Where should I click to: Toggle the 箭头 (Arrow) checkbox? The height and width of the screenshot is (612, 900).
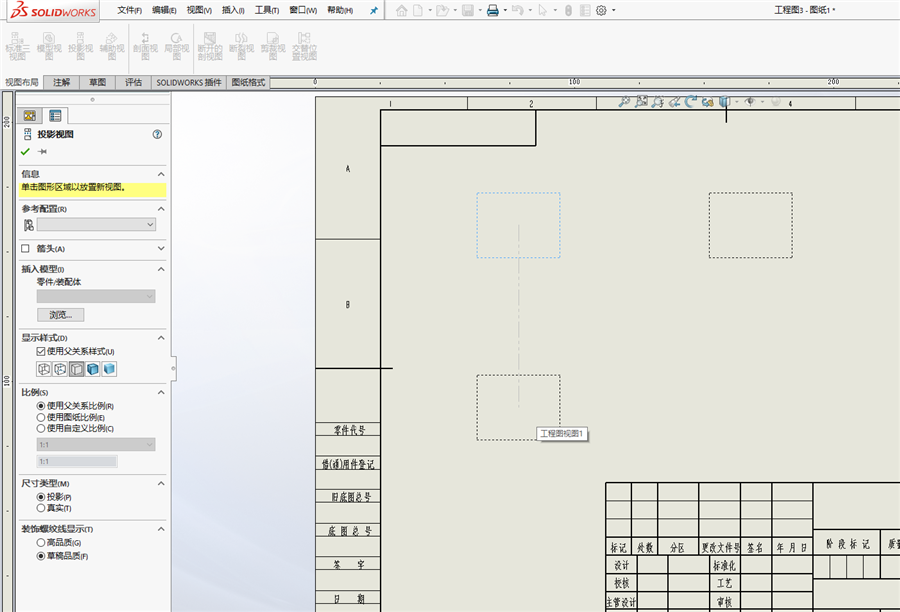pyautogui.click(x=25, y=249)
